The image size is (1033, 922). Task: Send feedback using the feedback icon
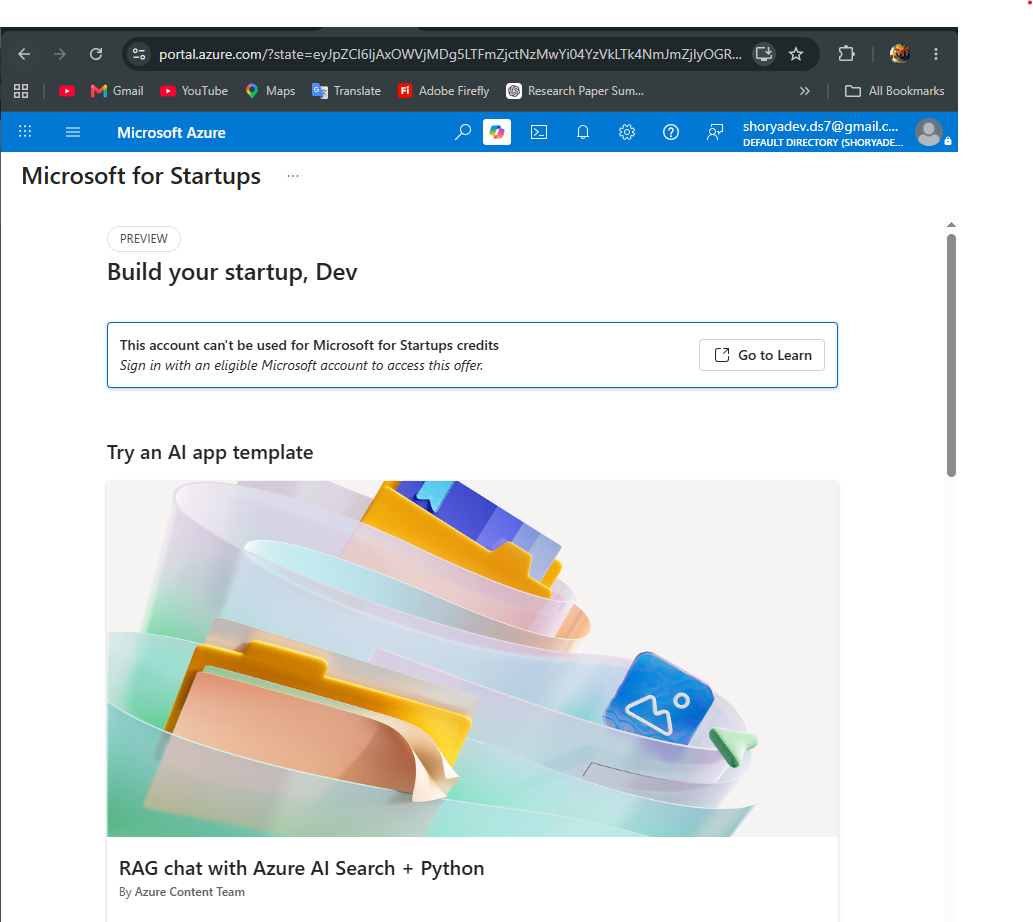pyautogui.click(x=715, y=132)
